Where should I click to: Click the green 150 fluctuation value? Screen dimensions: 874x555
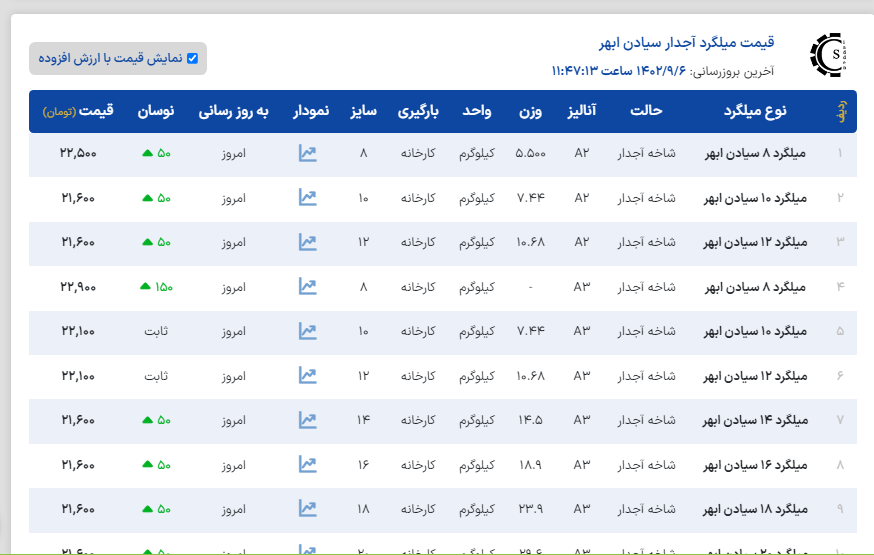click(x=157, y=287)
